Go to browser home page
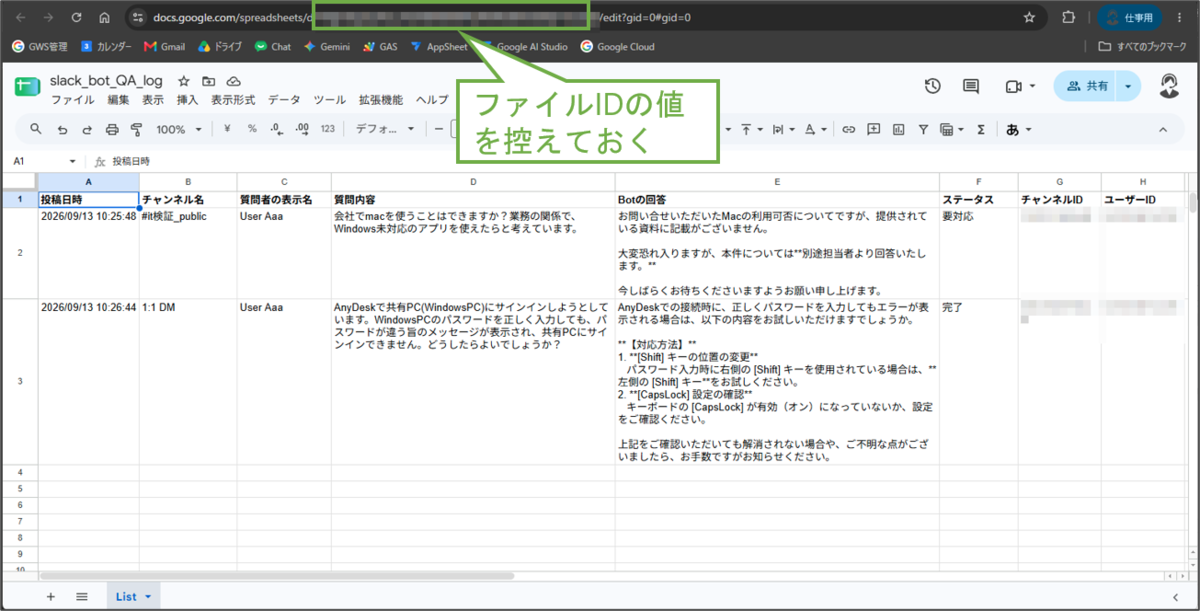Image resolution: width=1200 pixels, height=611 pixels. click(105, 17)
